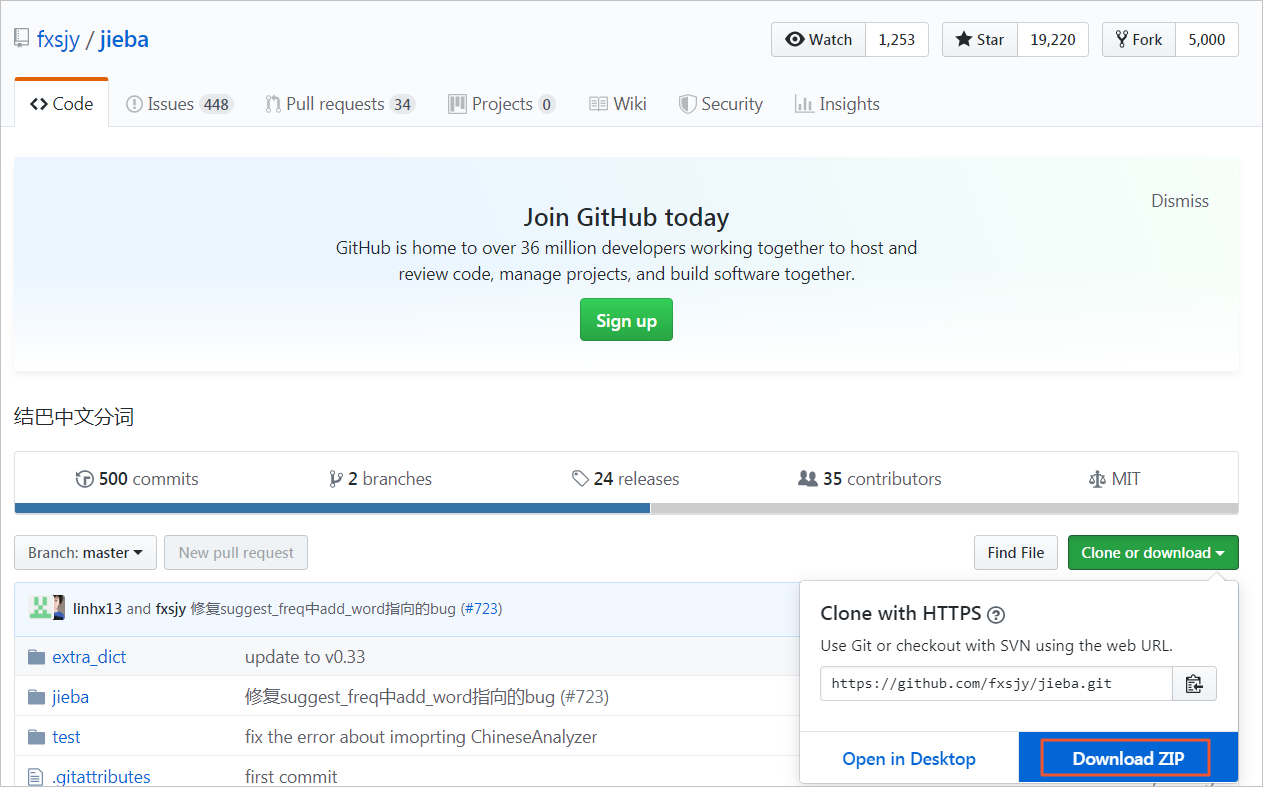Open the Insights tab
This screenshot has height=787, width=1263.
point(838,104)
